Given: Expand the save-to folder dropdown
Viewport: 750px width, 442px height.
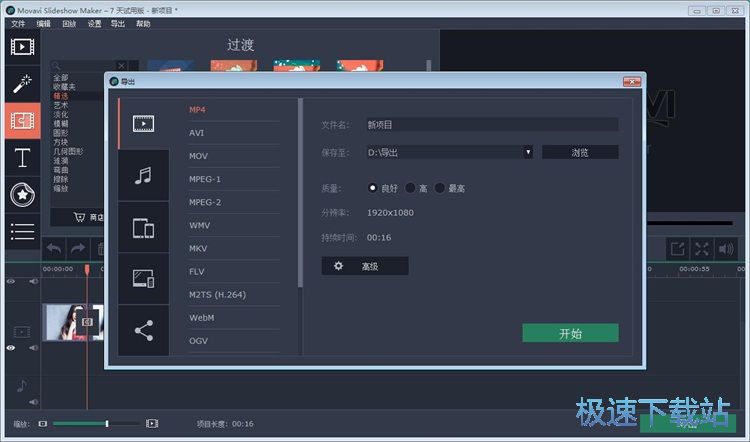Looking at the screenshot, I should click(x=528, y=152).
